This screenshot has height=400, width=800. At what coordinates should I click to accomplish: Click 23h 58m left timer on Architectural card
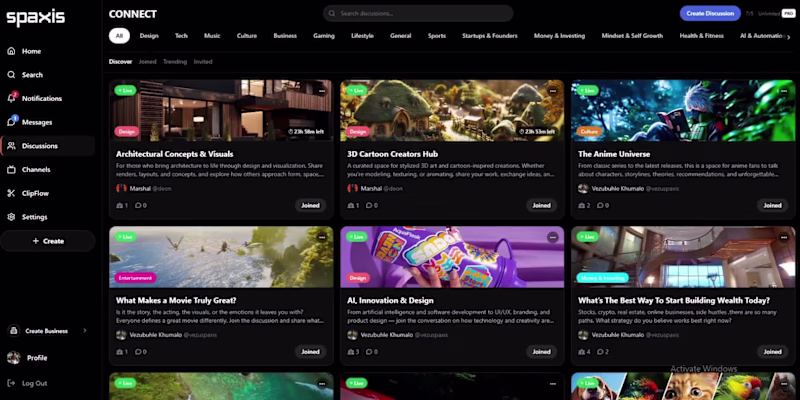306,132
